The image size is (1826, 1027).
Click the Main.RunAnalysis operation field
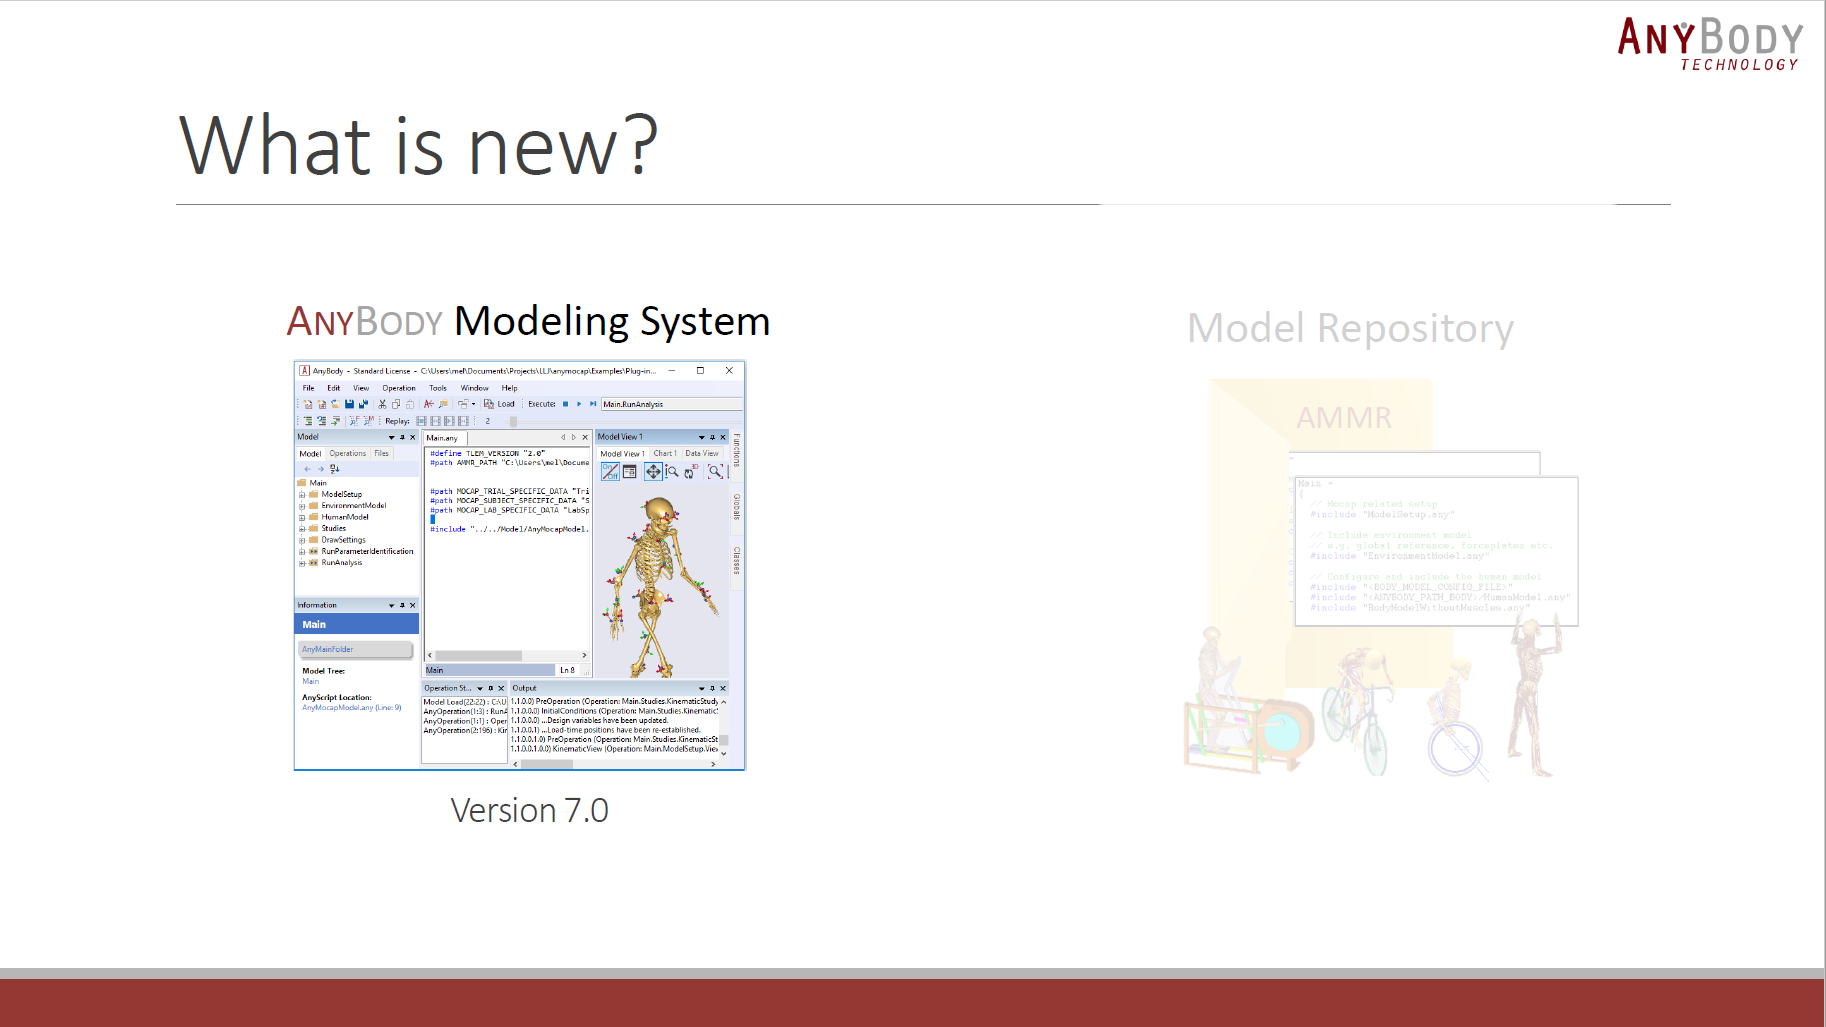(x=671, y=404)
